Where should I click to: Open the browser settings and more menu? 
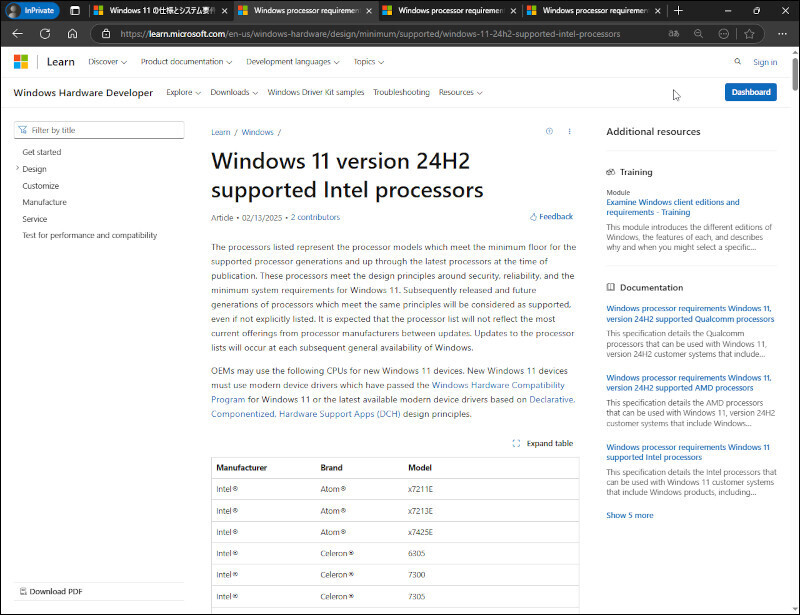coord(782,34)
